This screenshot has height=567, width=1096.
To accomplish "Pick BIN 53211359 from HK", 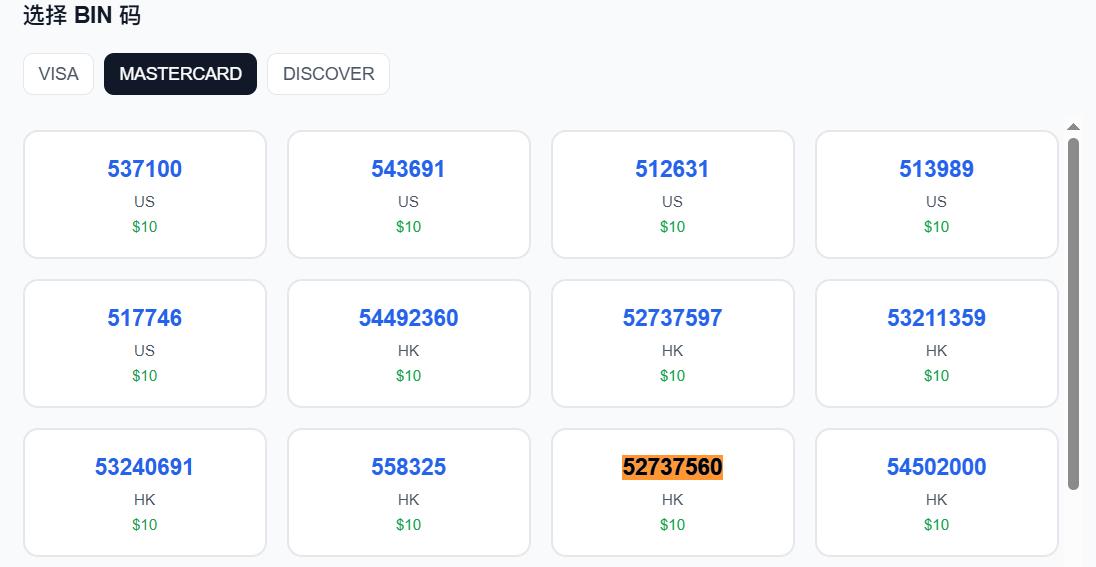I will [936, 343].
